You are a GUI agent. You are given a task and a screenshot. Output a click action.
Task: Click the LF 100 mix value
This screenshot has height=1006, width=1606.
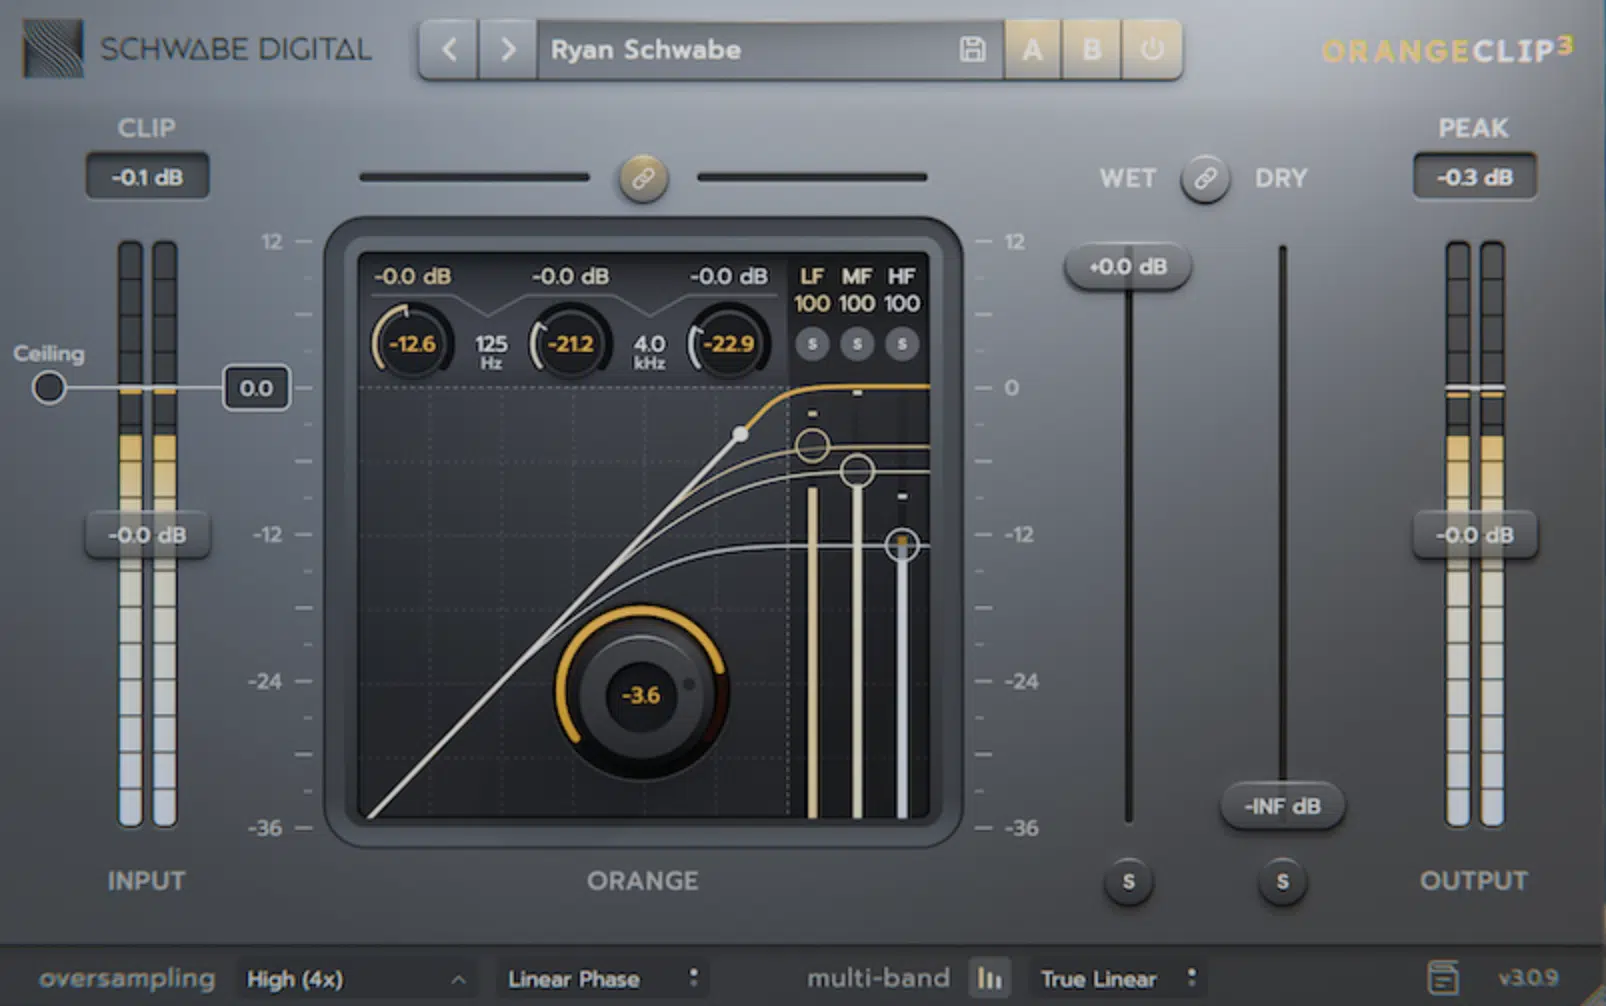(812, 303)
